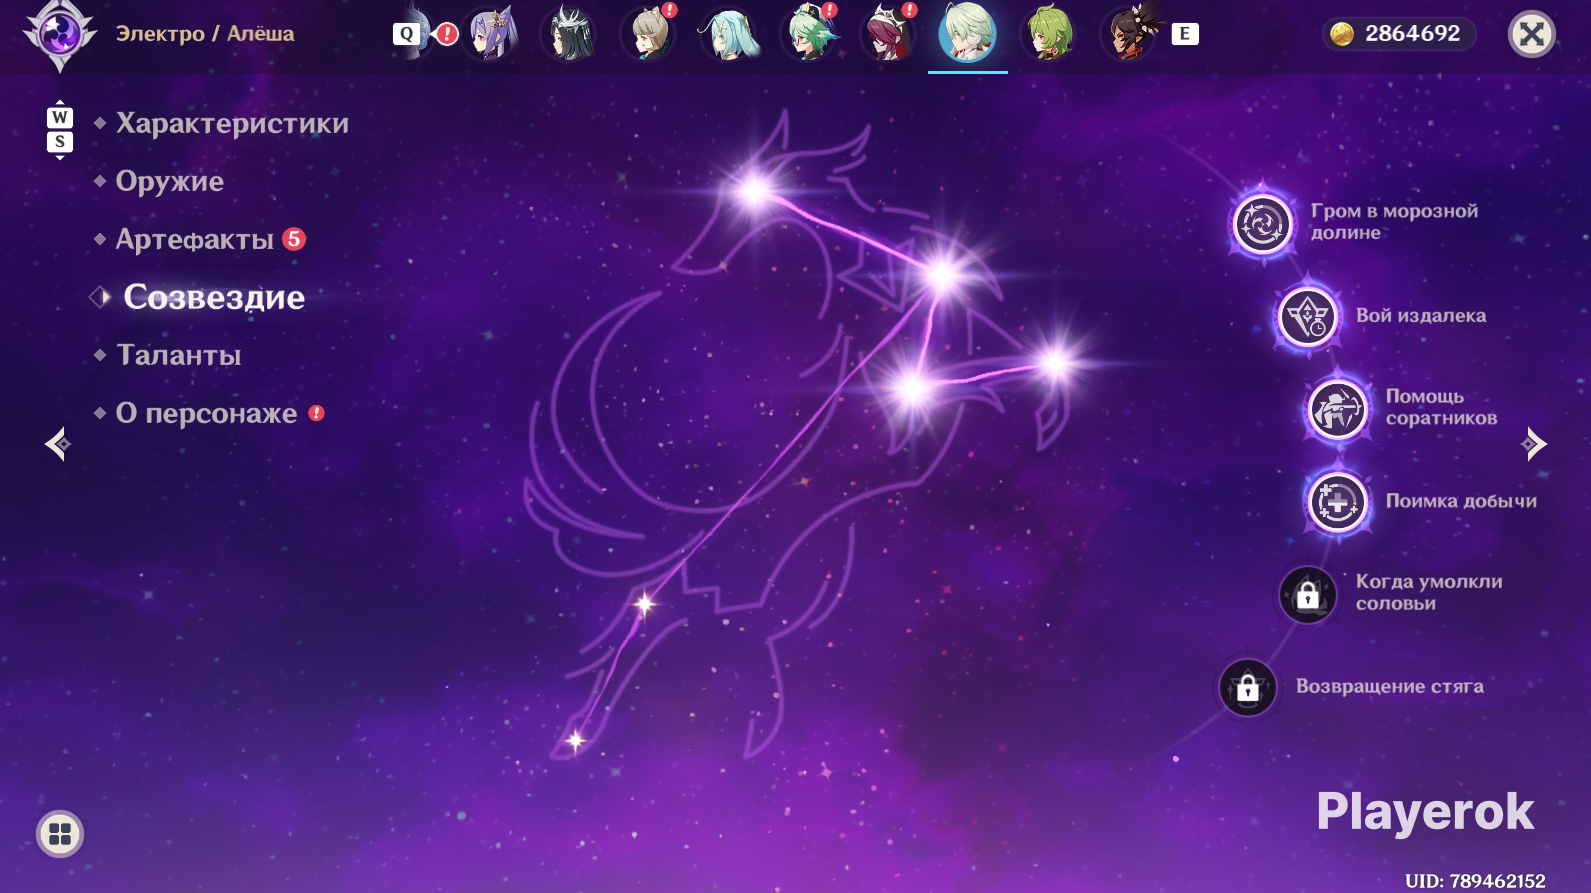Click the Electro element emblem icon

pos(60,35)
